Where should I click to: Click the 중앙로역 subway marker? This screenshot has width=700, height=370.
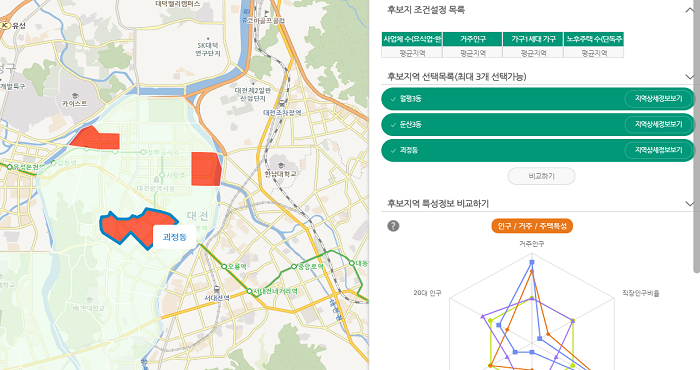click(x=294, y=266)
